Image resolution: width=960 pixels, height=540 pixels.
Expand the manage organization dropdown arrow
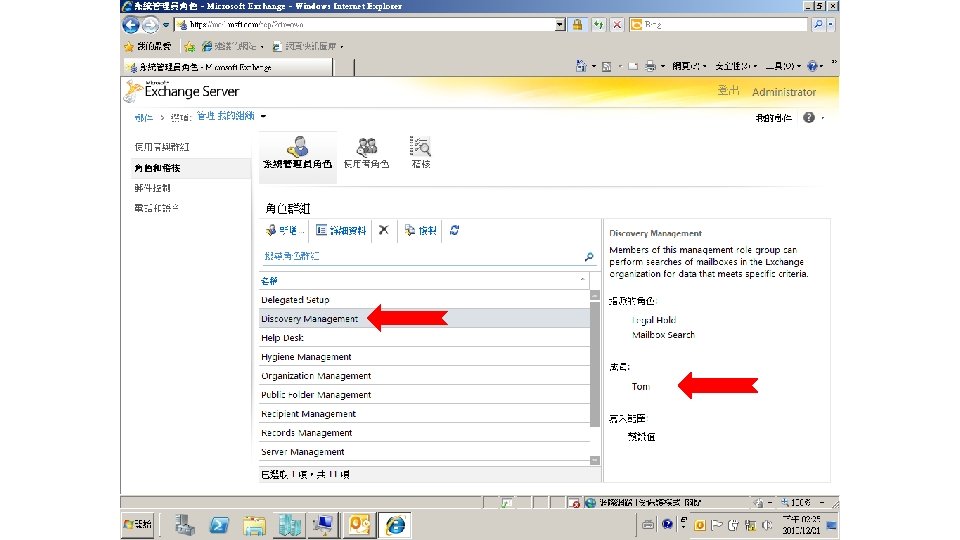tap(263, 116)
